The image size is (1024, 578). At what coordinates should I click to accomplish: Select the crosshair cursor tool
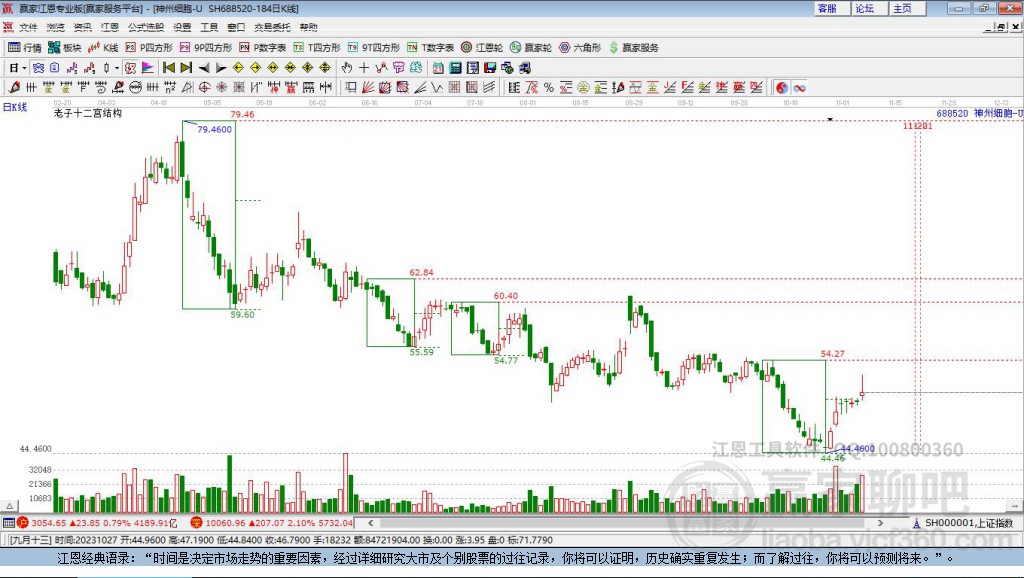[x=364, y=68]
